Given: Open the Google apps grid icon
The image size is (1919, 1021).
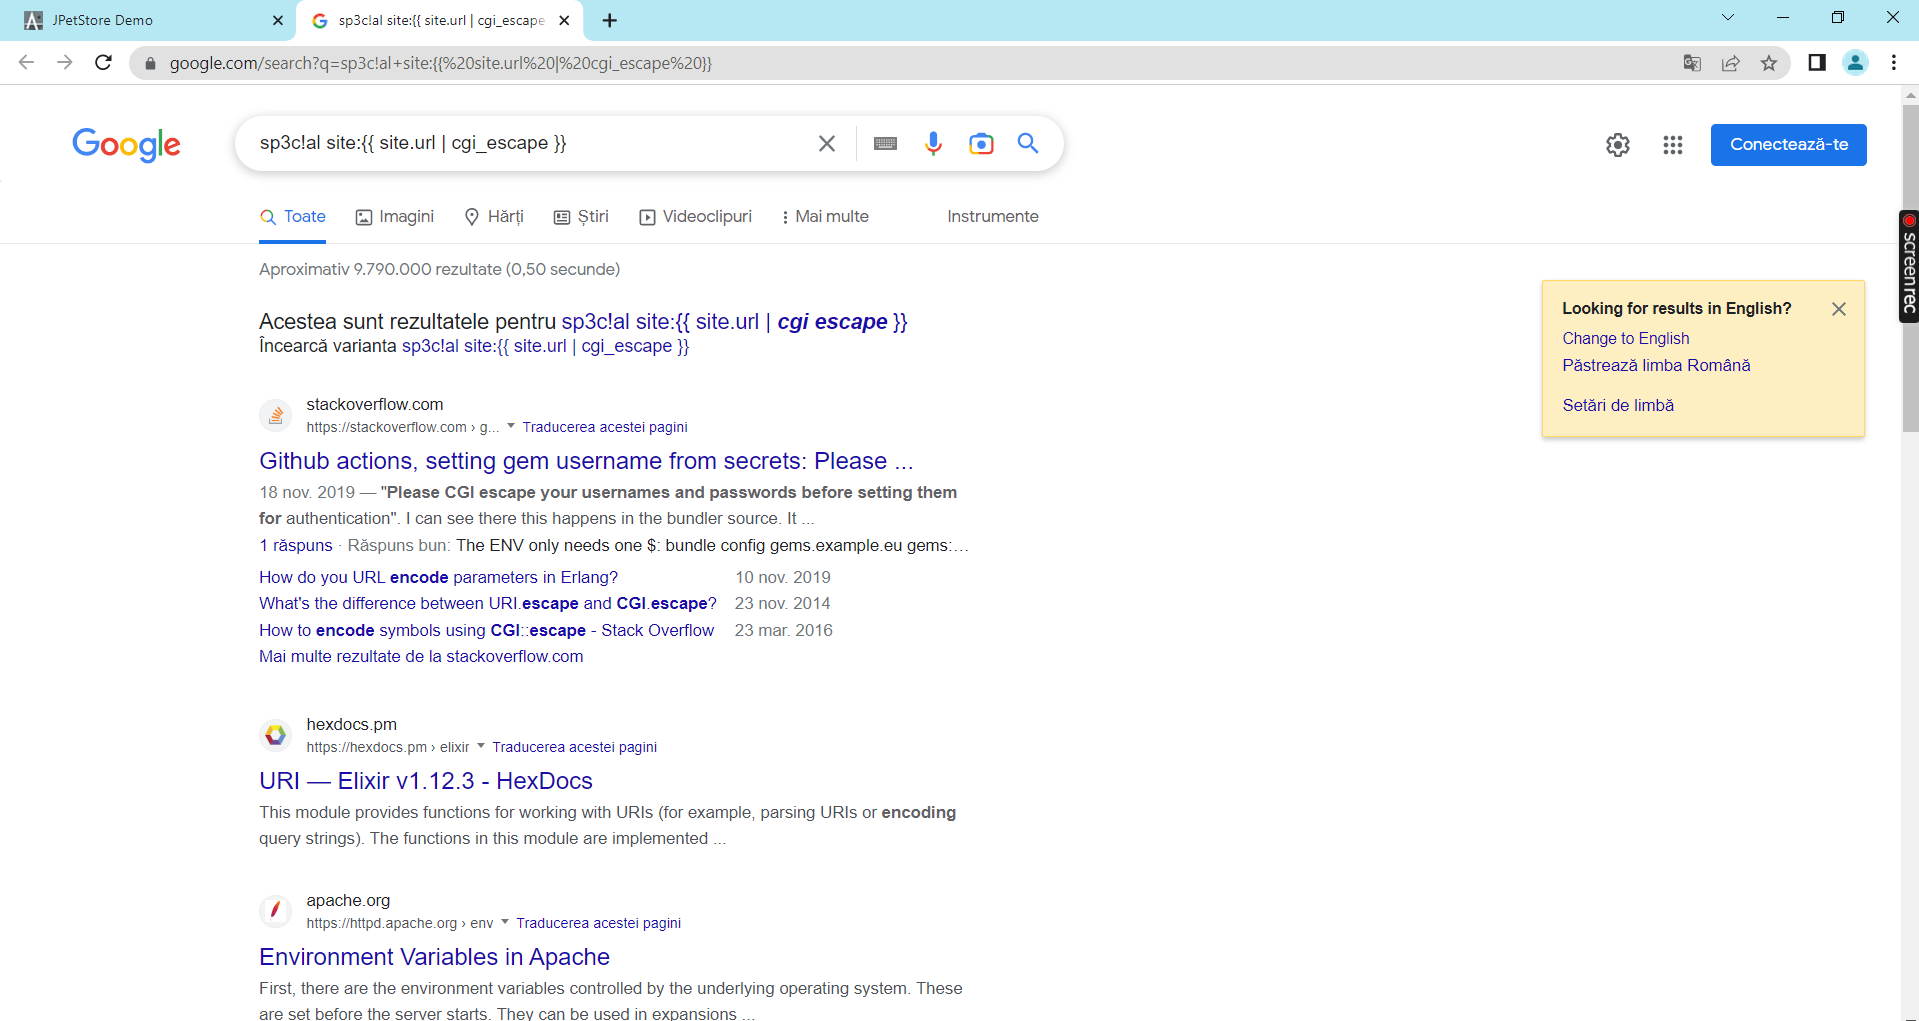Looking at the screenshot, I should click(1672, 145).
